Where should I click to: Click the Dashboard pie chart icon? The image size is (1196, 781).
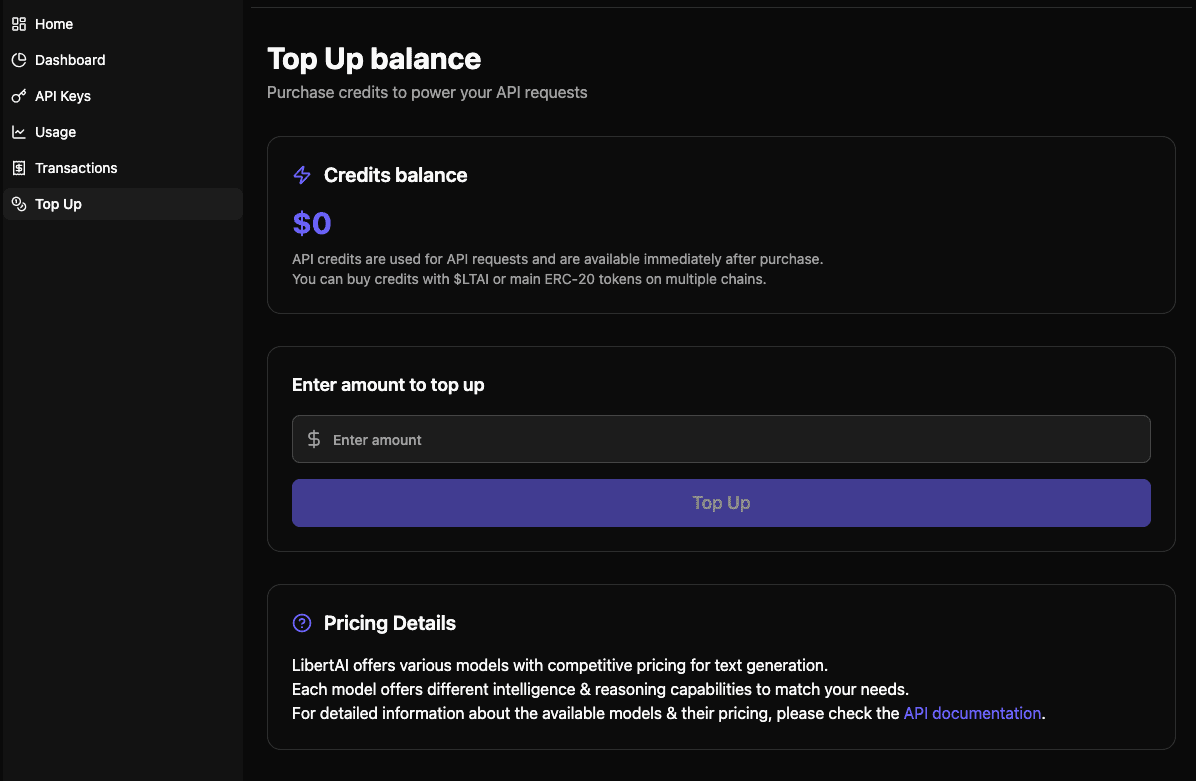point(19,60)
